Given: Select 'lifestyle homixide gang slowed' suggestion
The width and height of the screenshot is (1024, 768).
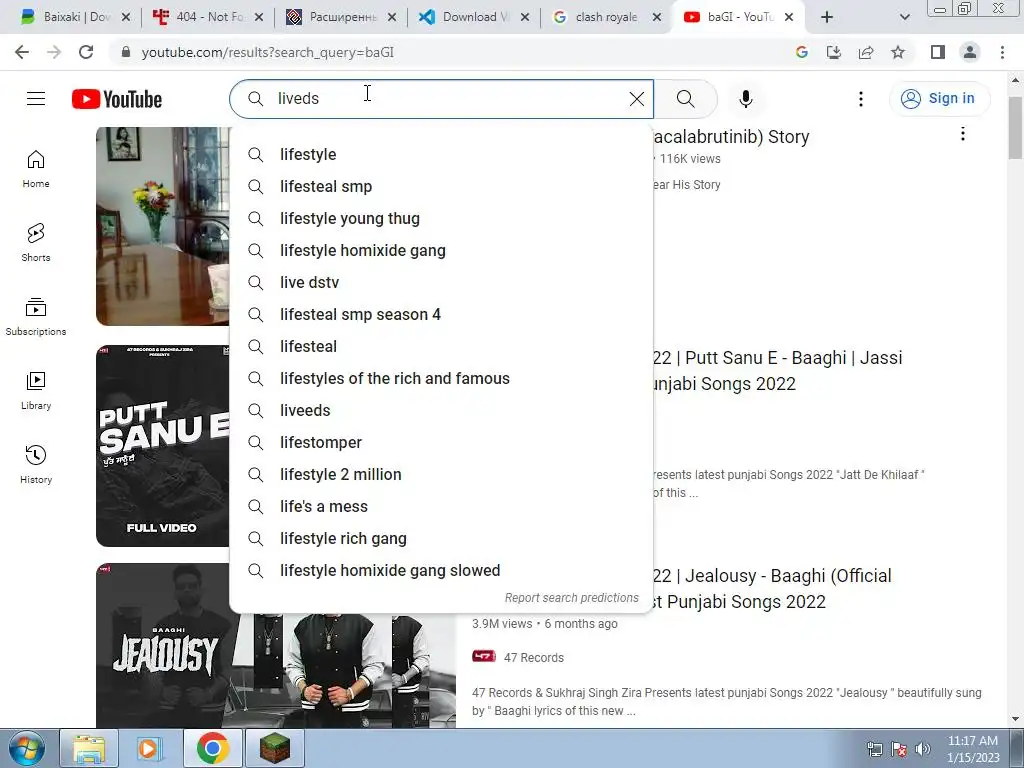Looking at the screenshot, I should (441, 570).
